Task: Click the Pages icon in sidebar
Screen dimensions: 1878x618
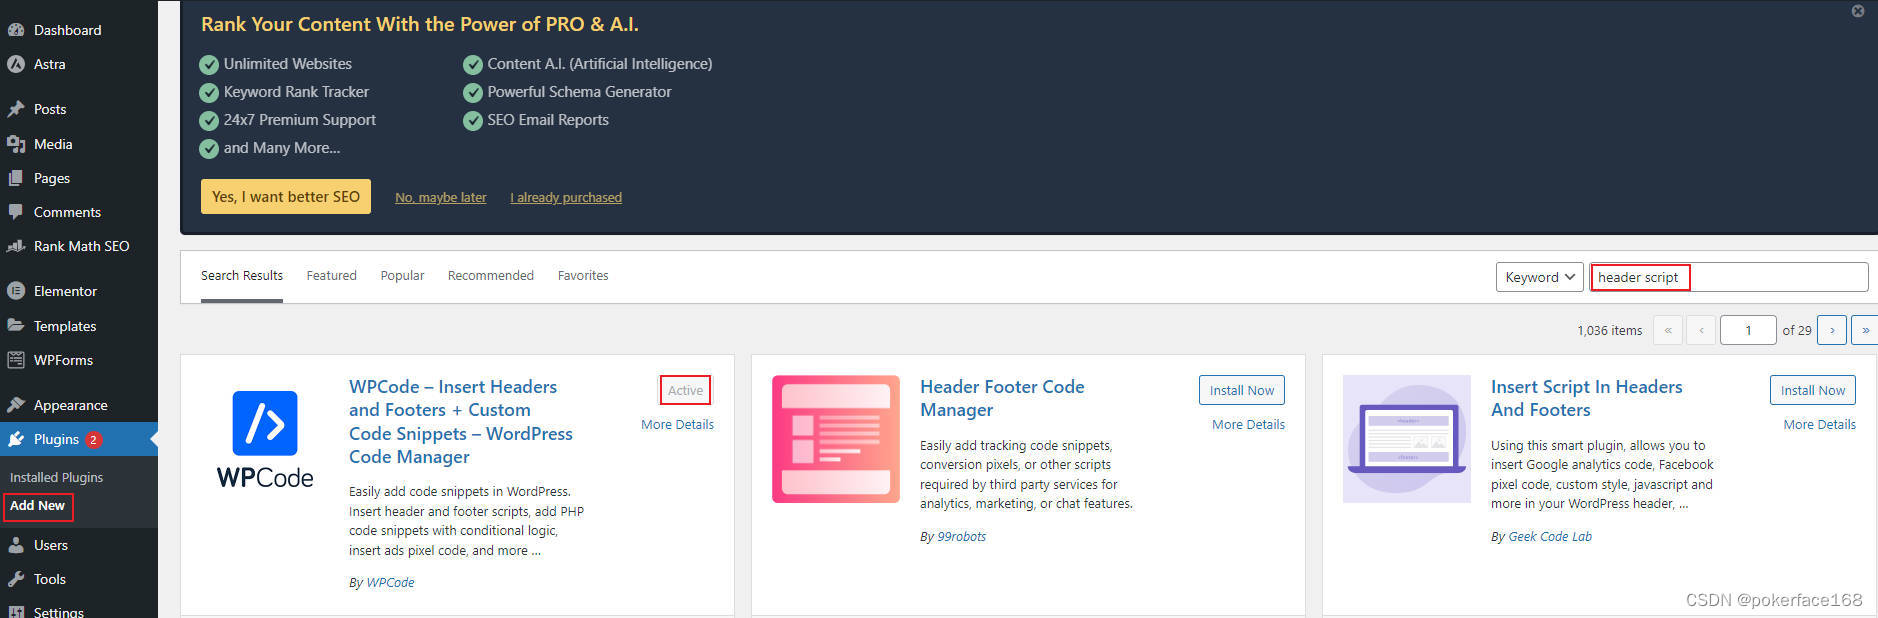Action: 16,178
